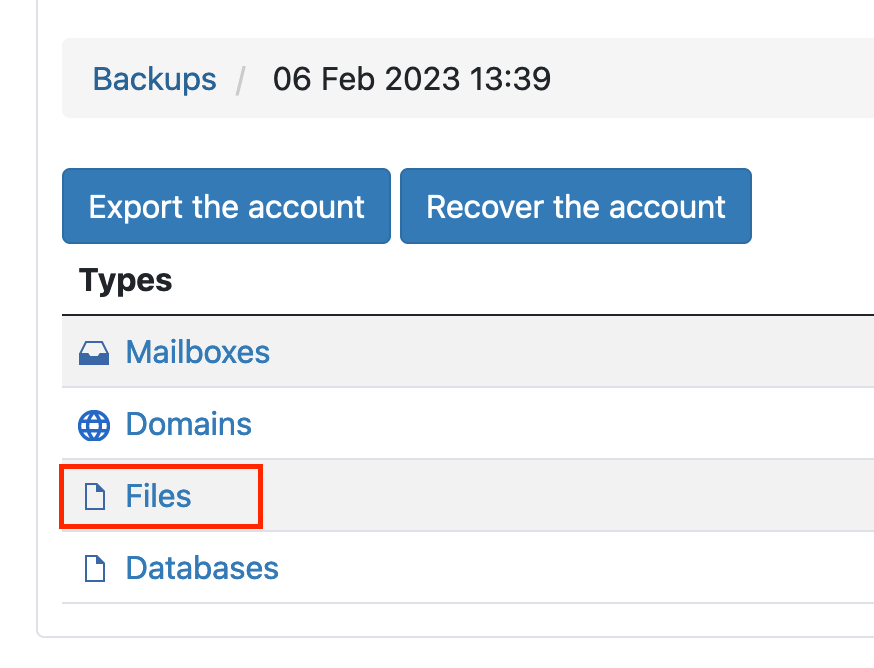Open the Databases backup section
This screenshot has height=668, width=874.
201,568
